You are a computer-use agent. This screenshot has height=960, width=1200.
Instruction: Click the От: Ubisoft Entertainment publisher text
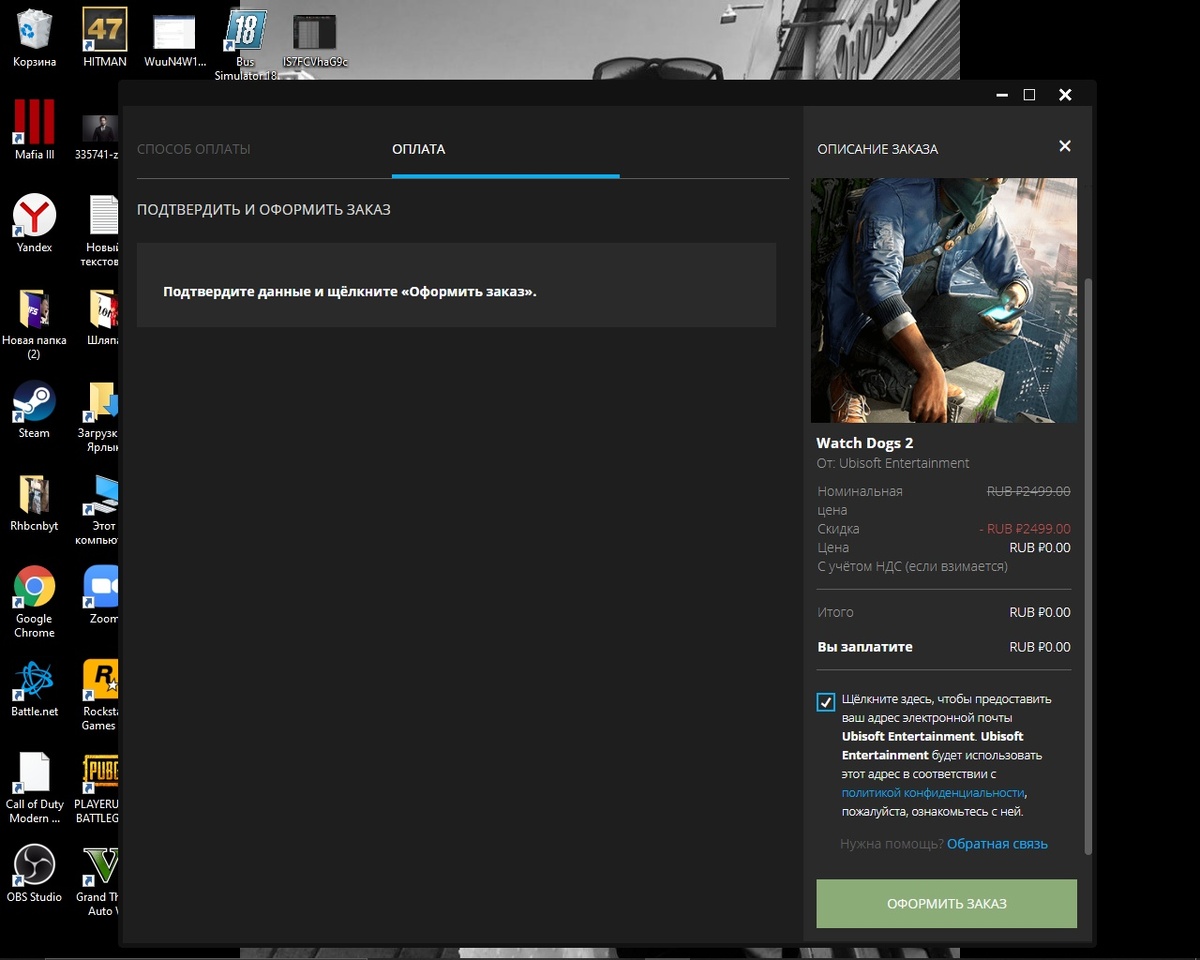click(x=893, y=463)
